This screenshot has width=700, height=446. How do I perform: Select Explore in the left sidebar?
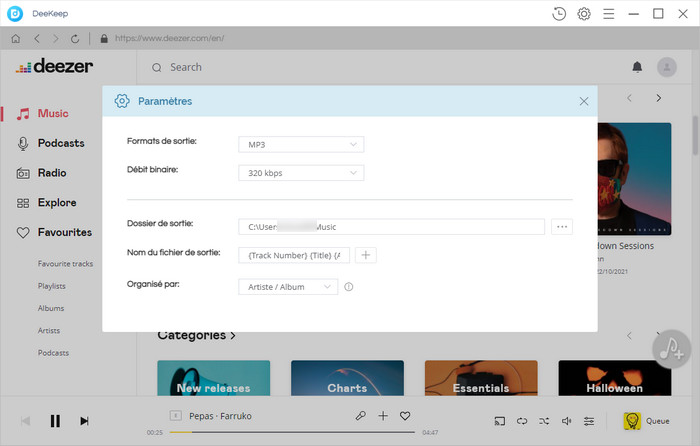pos(56,203)
